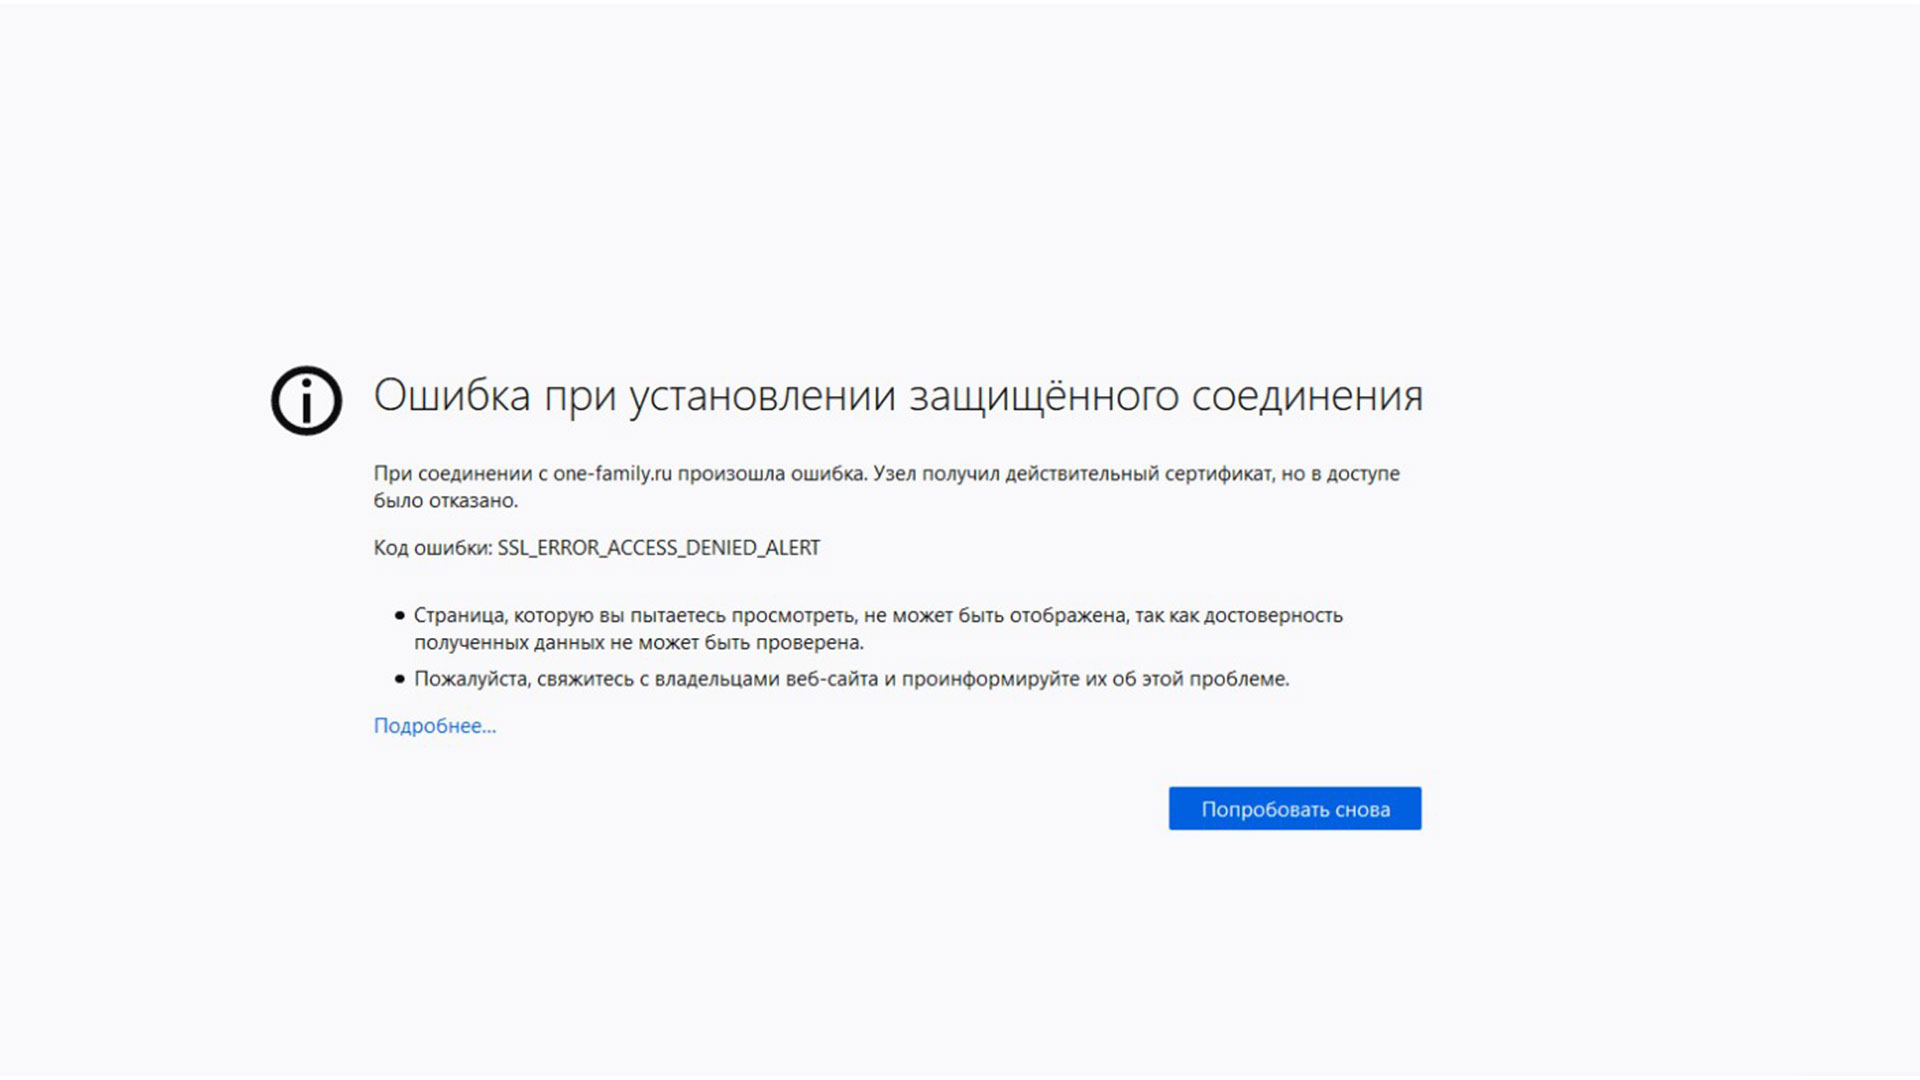Click the 'Попробовать снова' button
Image resolution: width=1920 pixels, height=1080 pixels.
pos(1295,808)
